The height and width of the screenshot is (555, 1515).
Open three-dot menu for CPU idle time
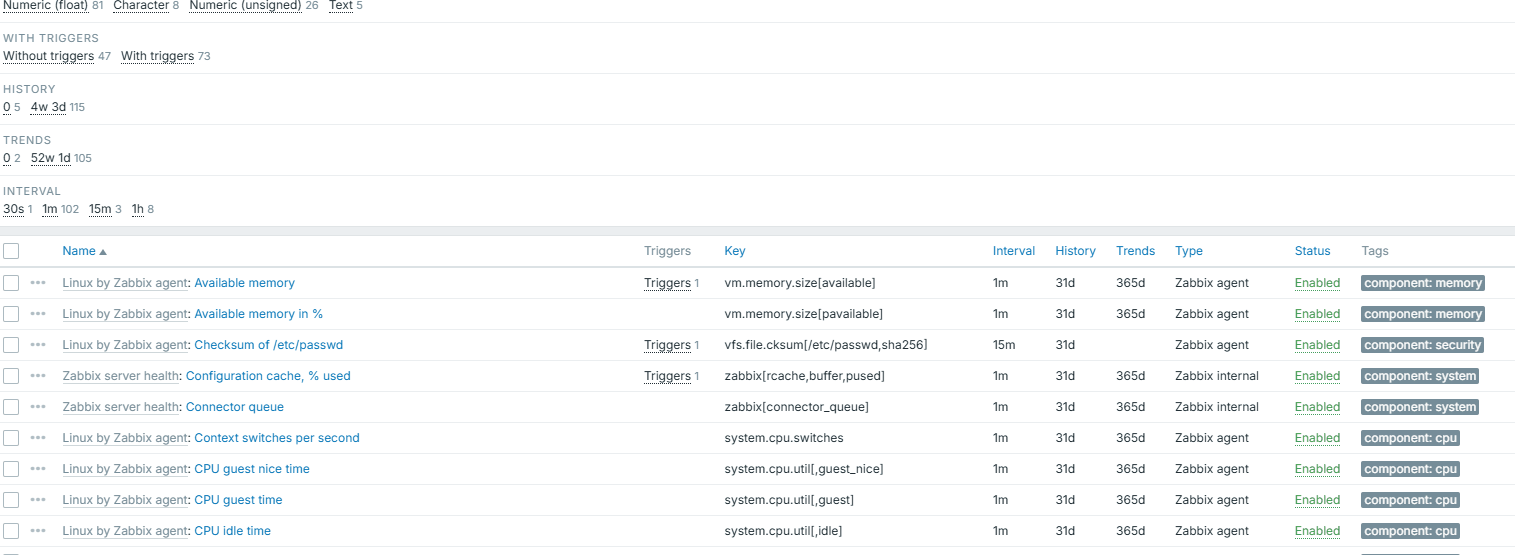pos(38,531)
